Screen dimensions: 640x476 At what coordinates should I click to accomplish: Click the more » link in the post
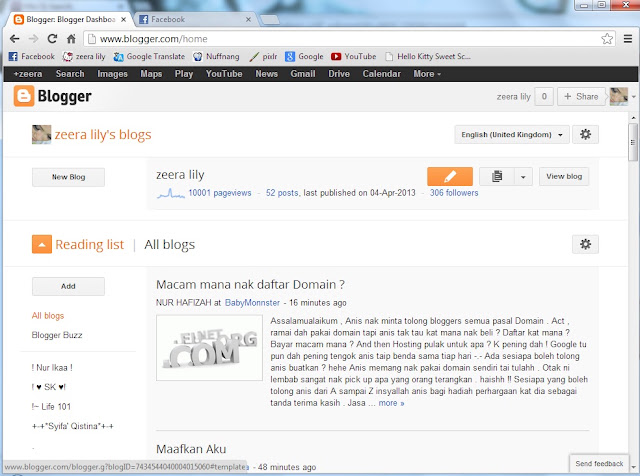pos(391,403)
